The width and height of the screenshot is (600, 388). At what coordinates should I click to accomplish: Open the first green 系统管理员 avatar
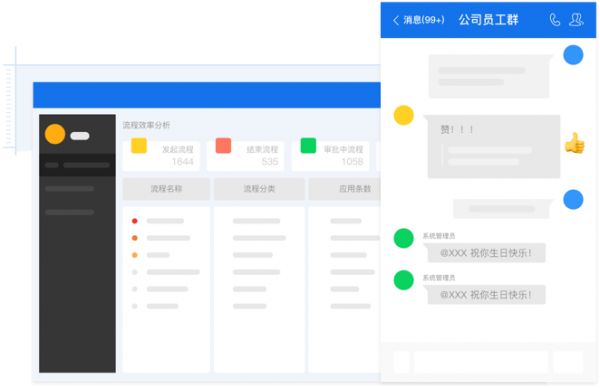[404, 238]
